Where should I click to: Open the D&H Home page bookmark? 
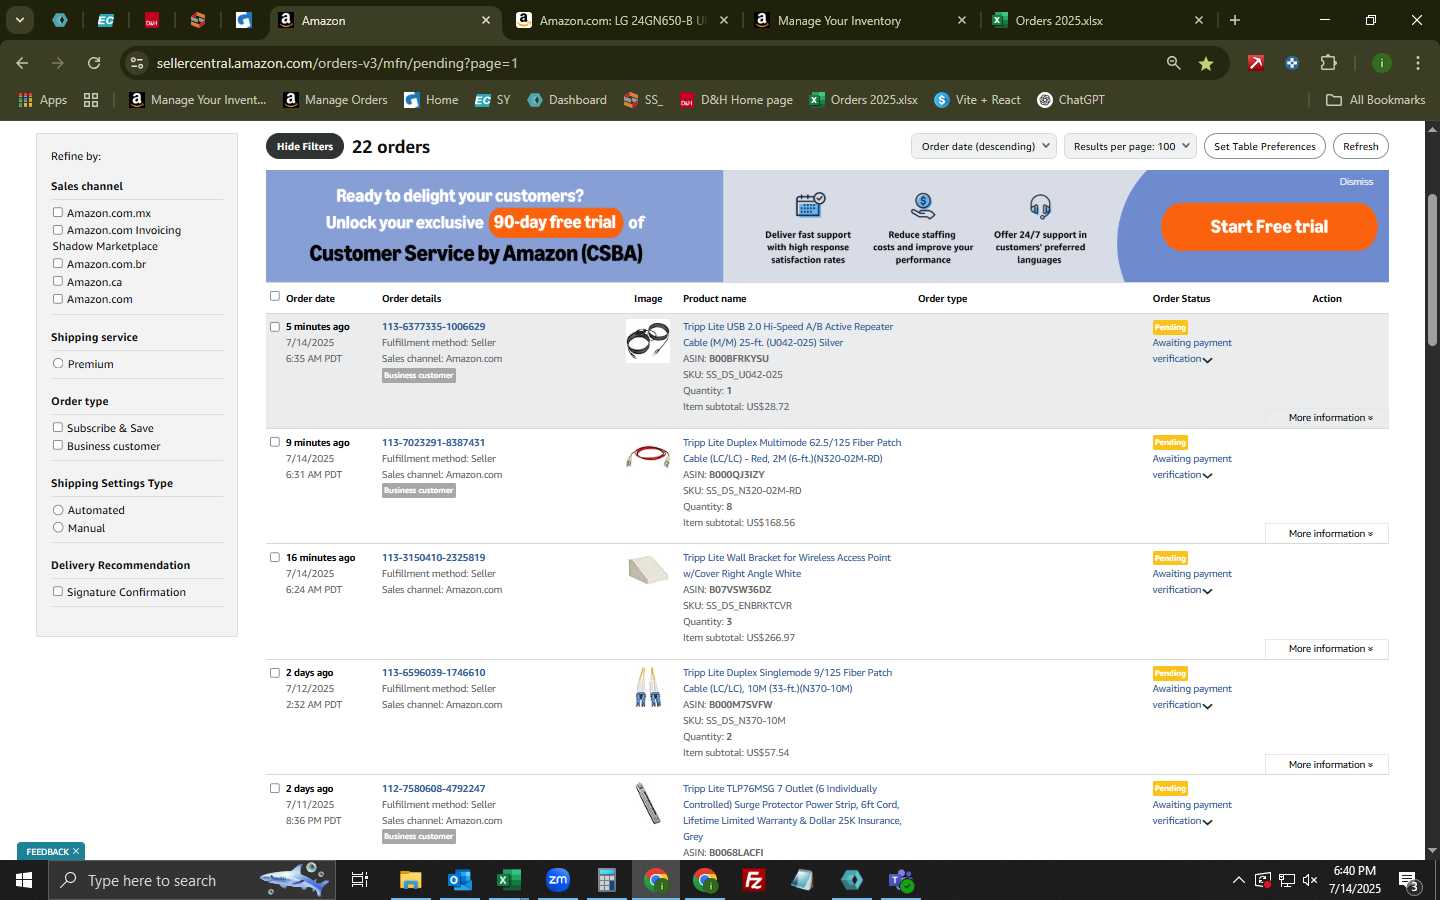click(736, 100)
